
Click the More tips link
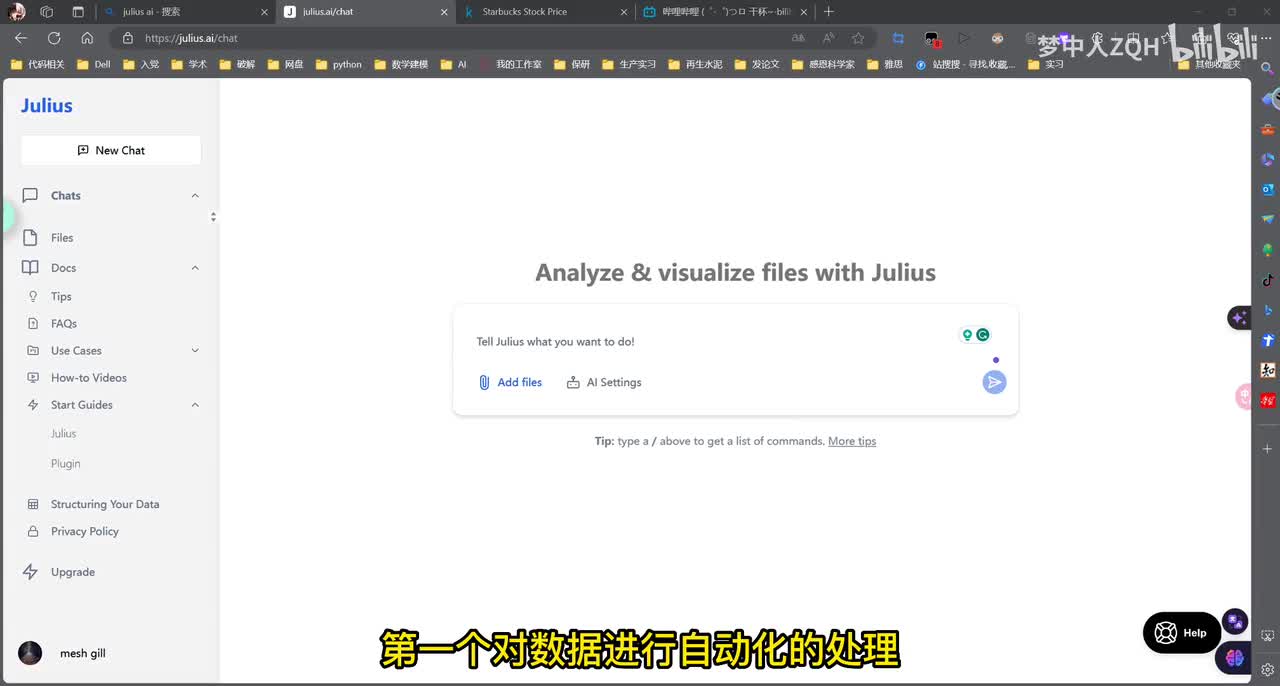coord(852,441)
